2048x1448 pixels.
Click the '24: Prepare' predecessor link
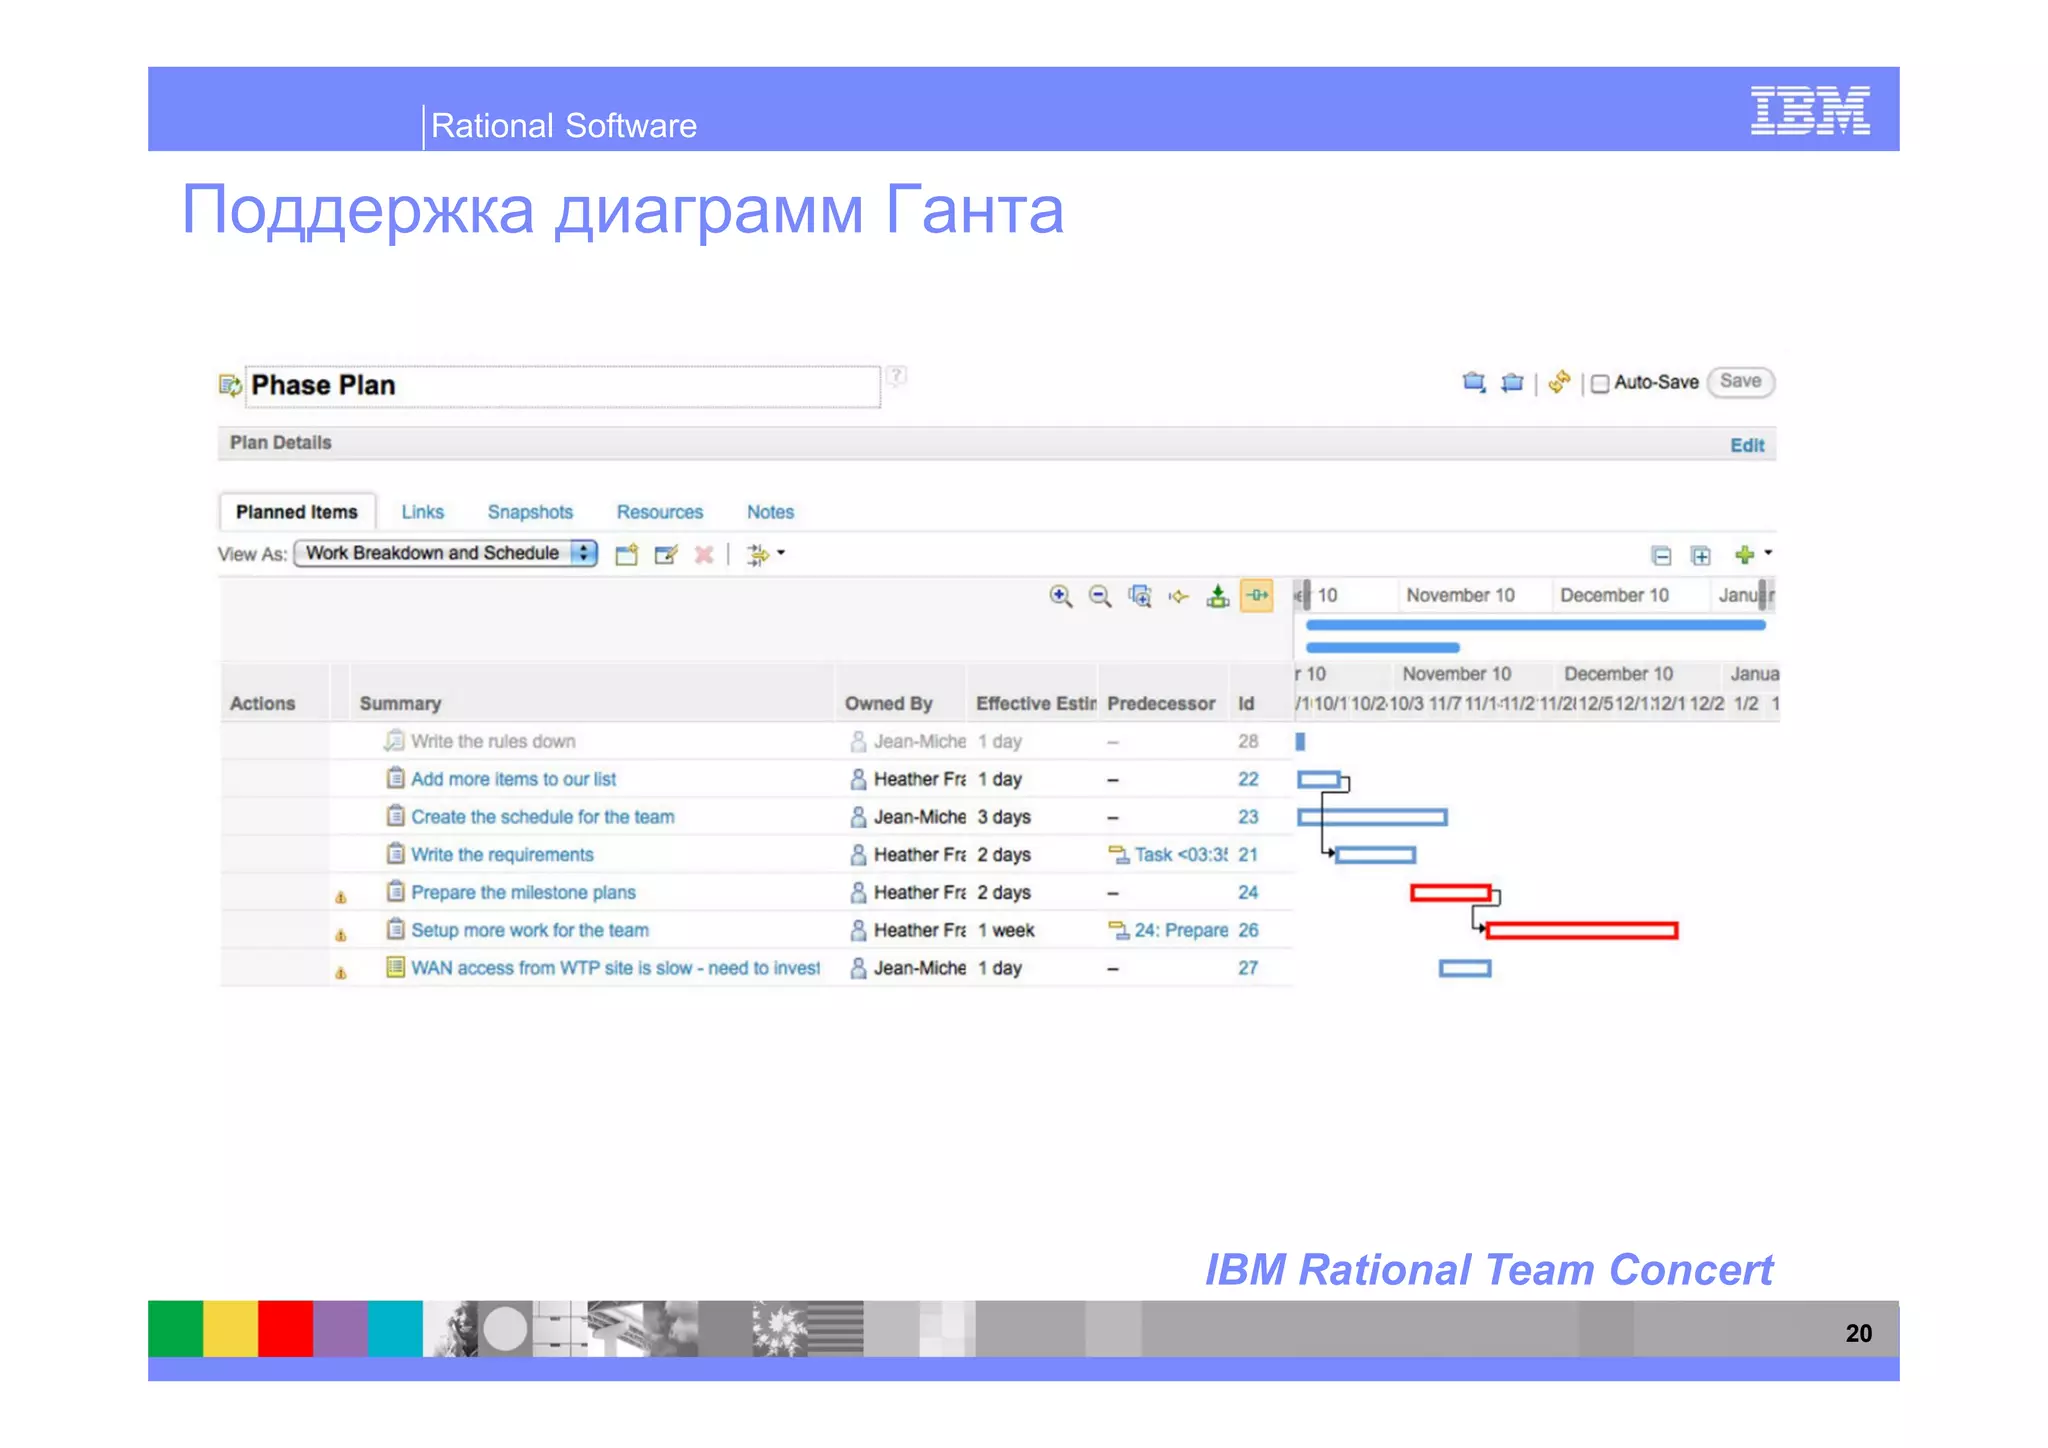click(x=1181, y=930)
